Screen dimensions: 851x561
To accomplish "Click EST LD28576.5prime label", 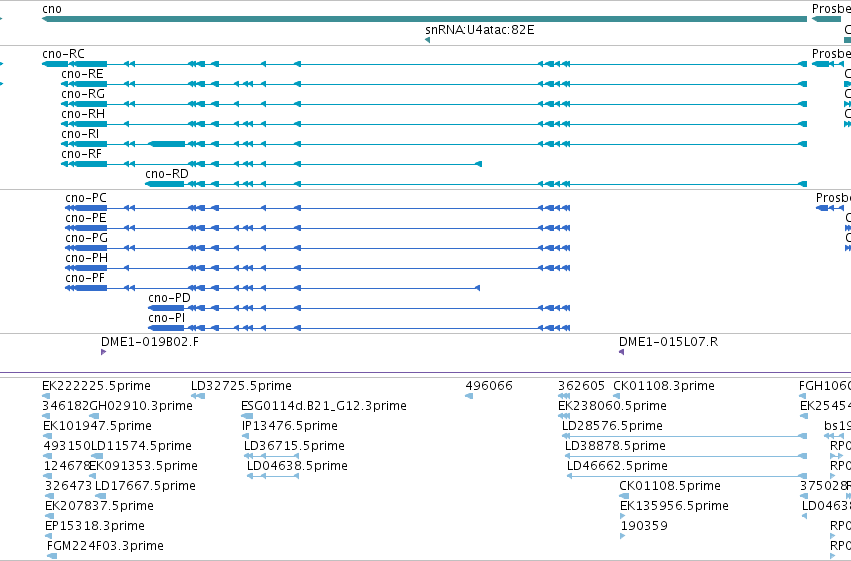I will 612,426.
